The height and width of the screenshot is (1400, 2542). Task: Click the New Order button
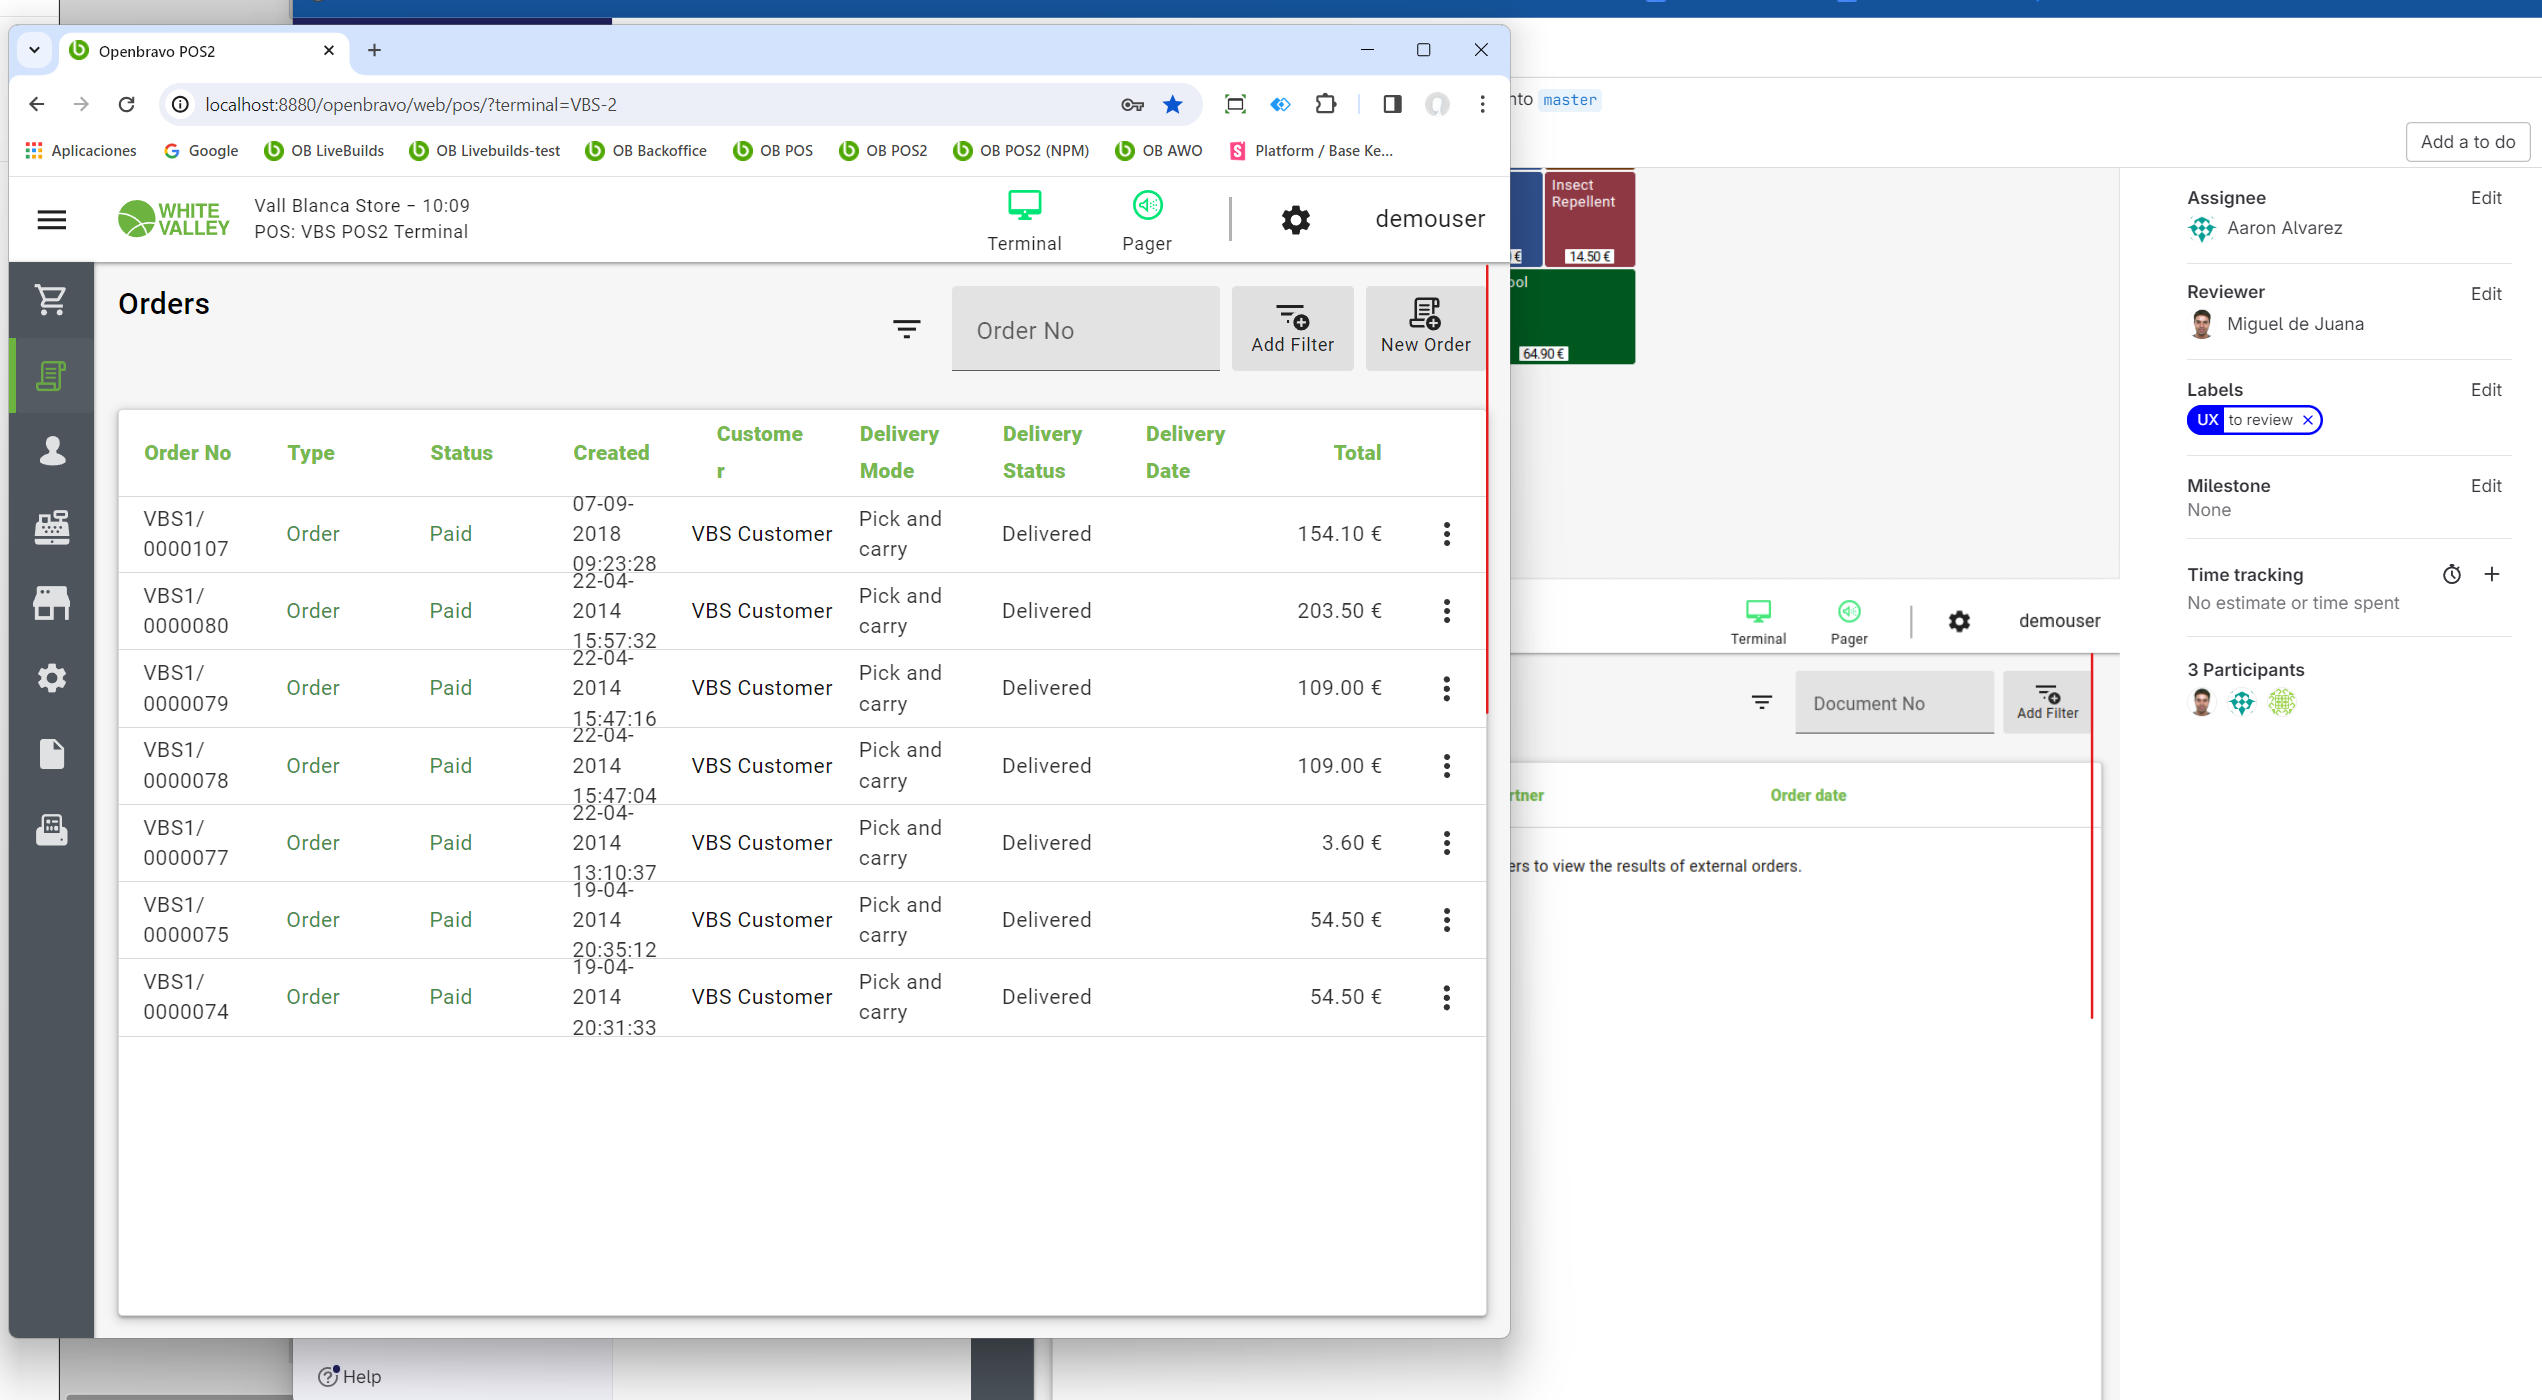tap(1425, 329)
